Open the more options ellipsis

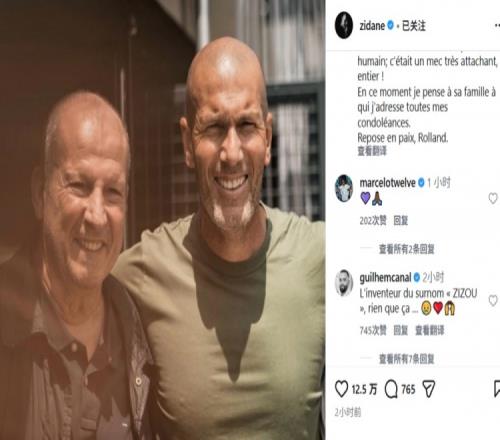(x=497, y=25)
